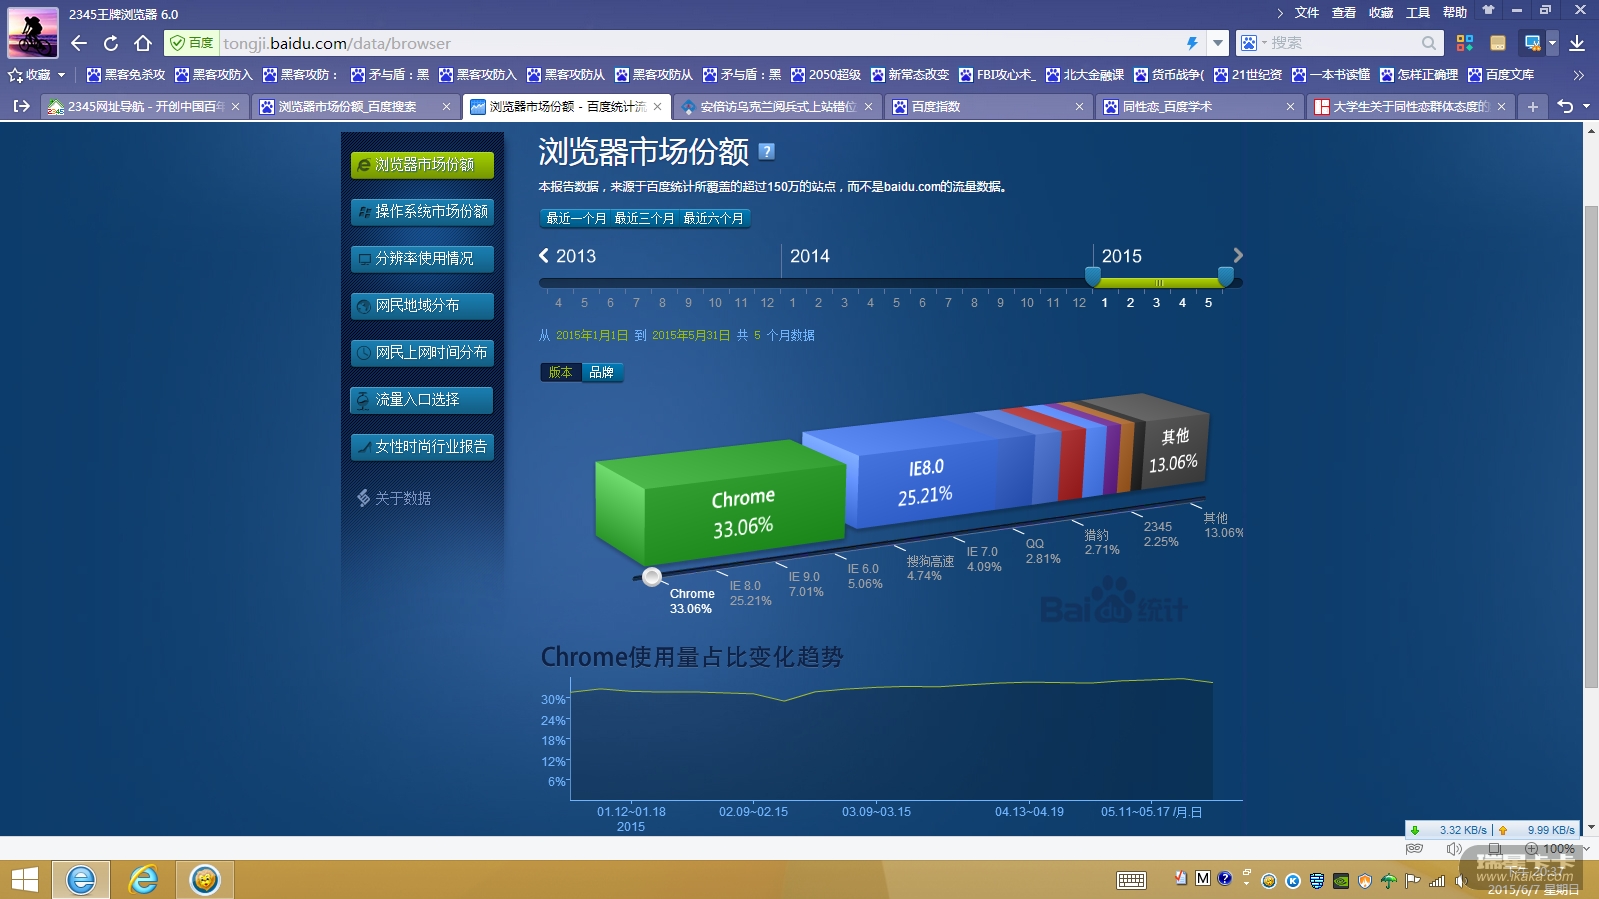Open the 收藏 menu in title bar
This screenshot has height=899, width=1599.
point(1381,13)
